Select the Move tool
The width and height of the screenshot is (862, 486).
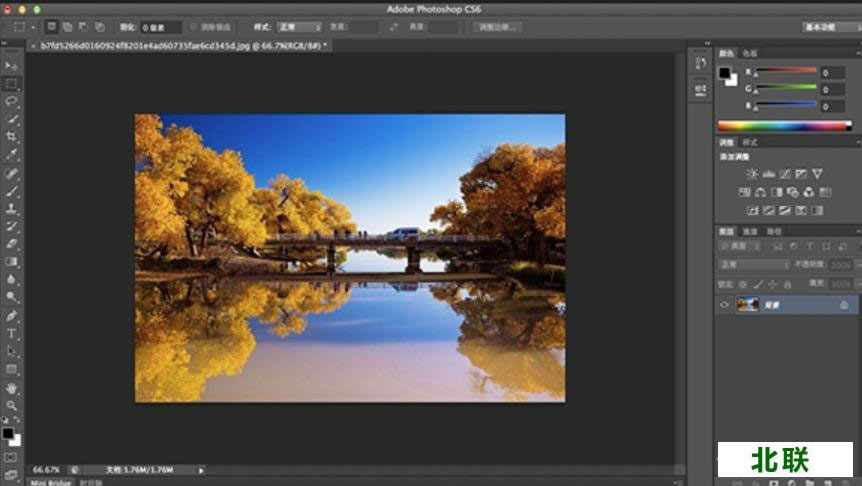[x=12, y=66]
